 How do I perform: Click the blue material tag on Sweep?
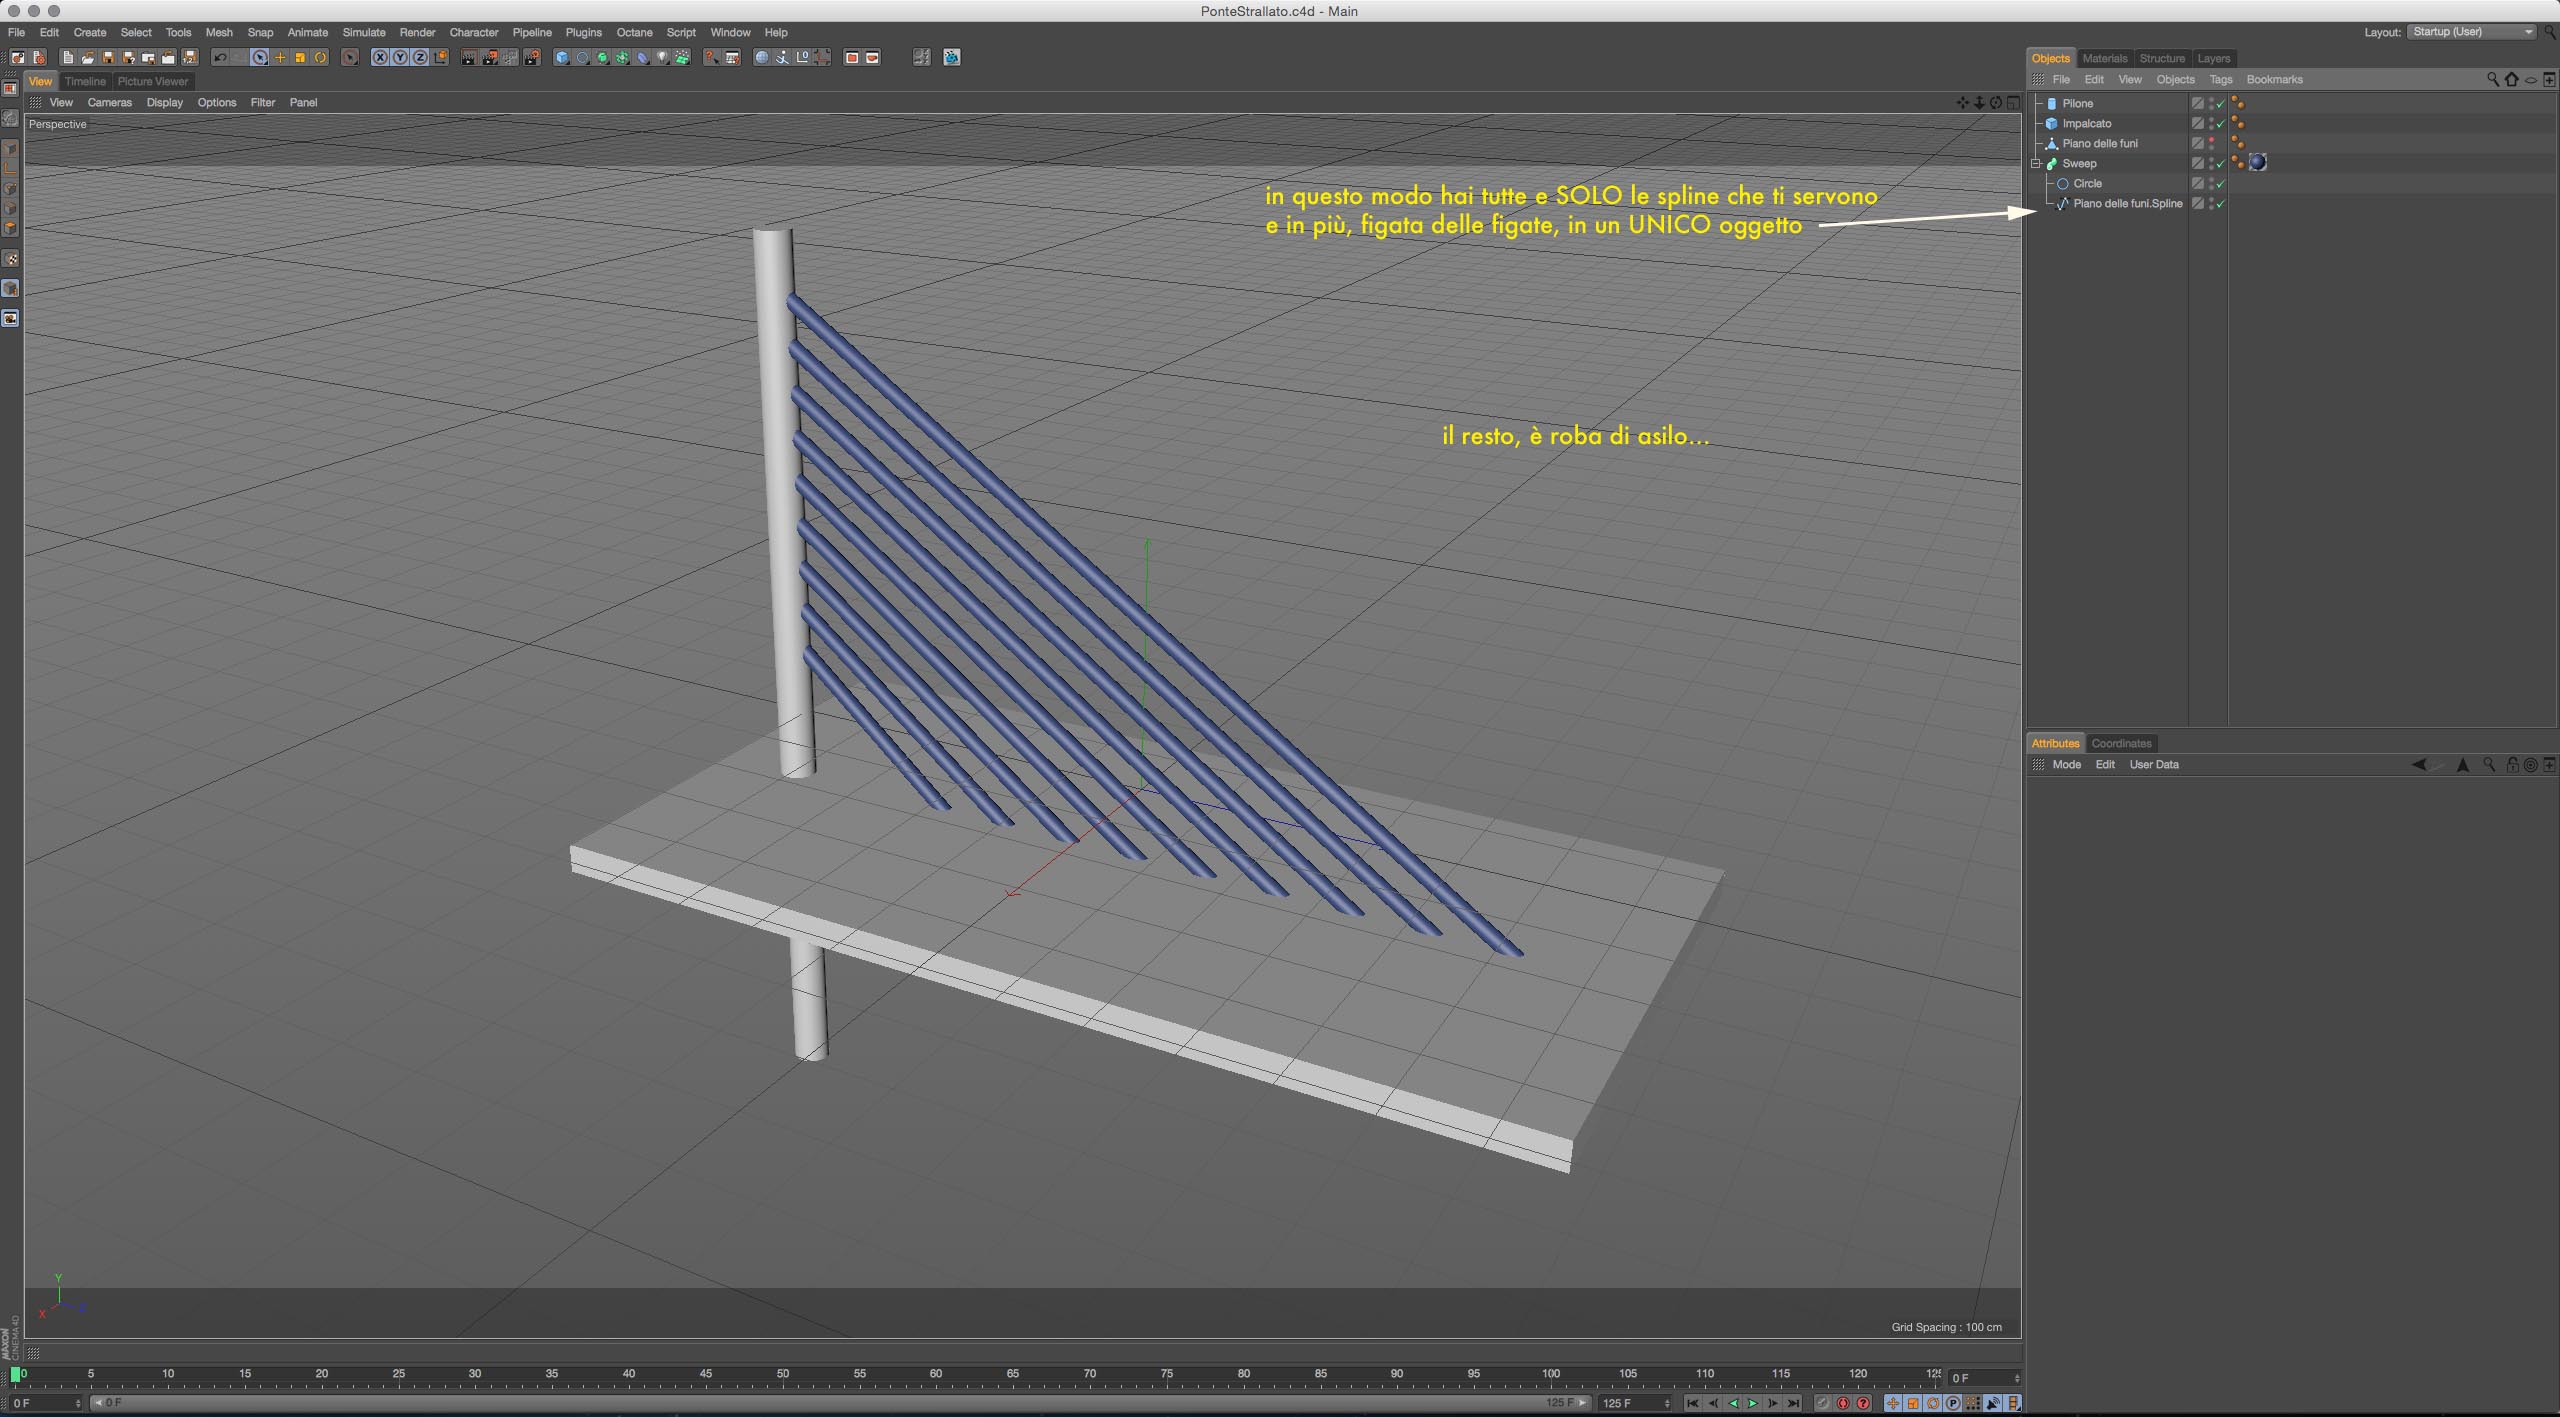(x=2257, y=163)
